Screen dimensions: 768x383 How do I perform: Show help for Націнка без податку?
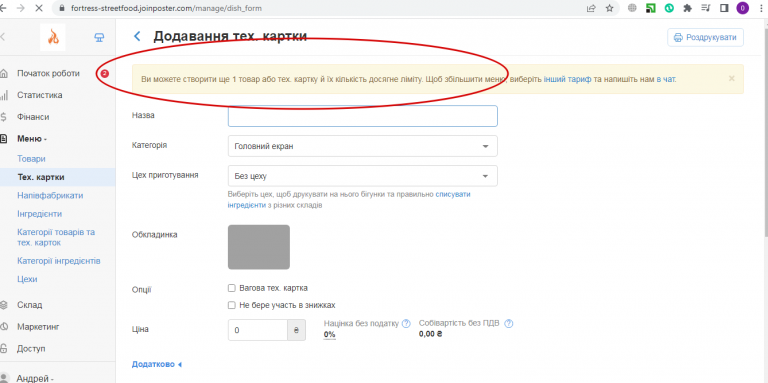pos(406,323)
